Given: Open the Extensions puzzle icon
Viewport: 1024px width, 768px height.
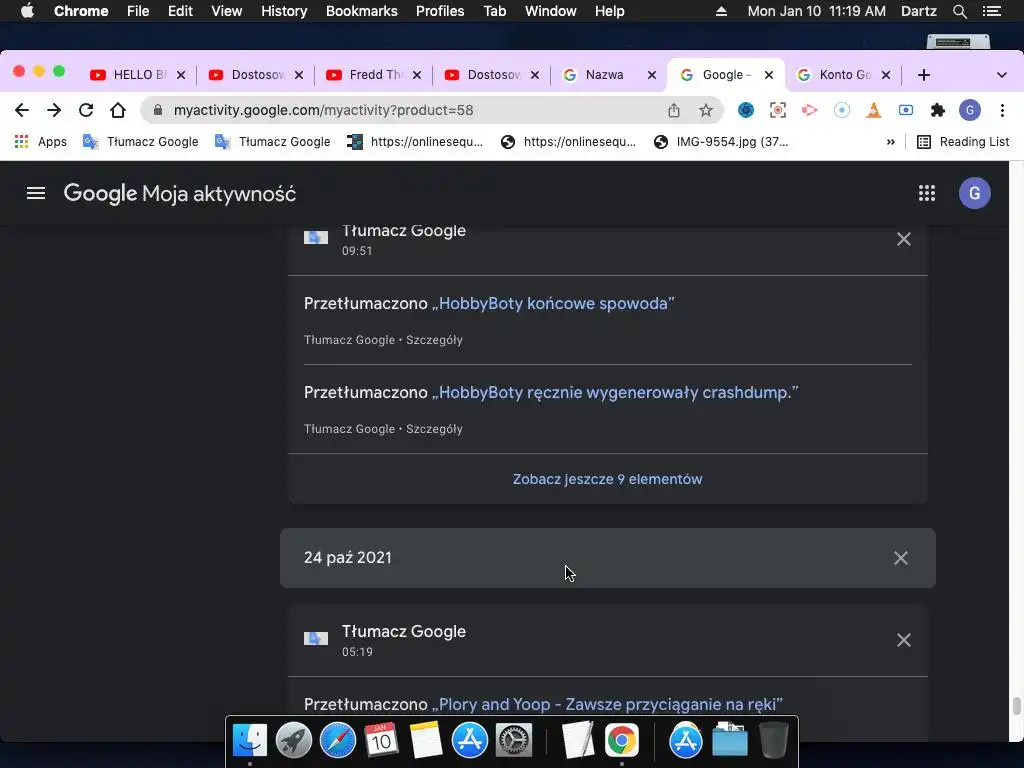Looking at the screenshot, I should click(x=938, y=110).
